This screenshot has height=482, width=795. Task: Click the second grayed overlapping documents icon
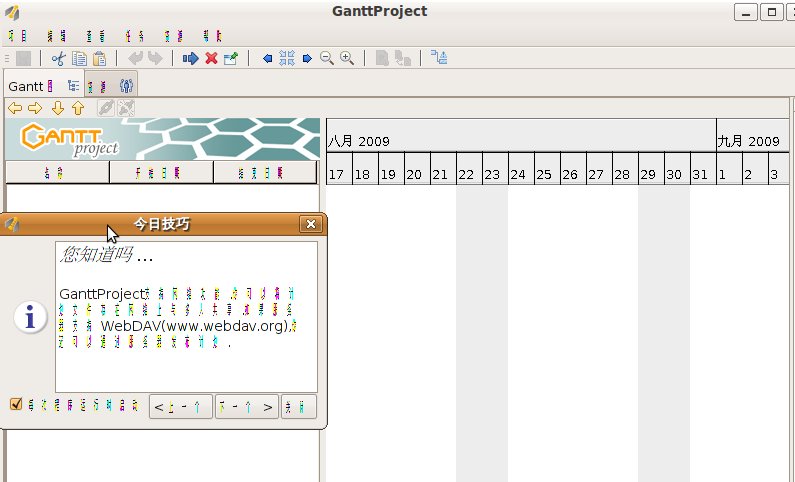tap(403, 58)
